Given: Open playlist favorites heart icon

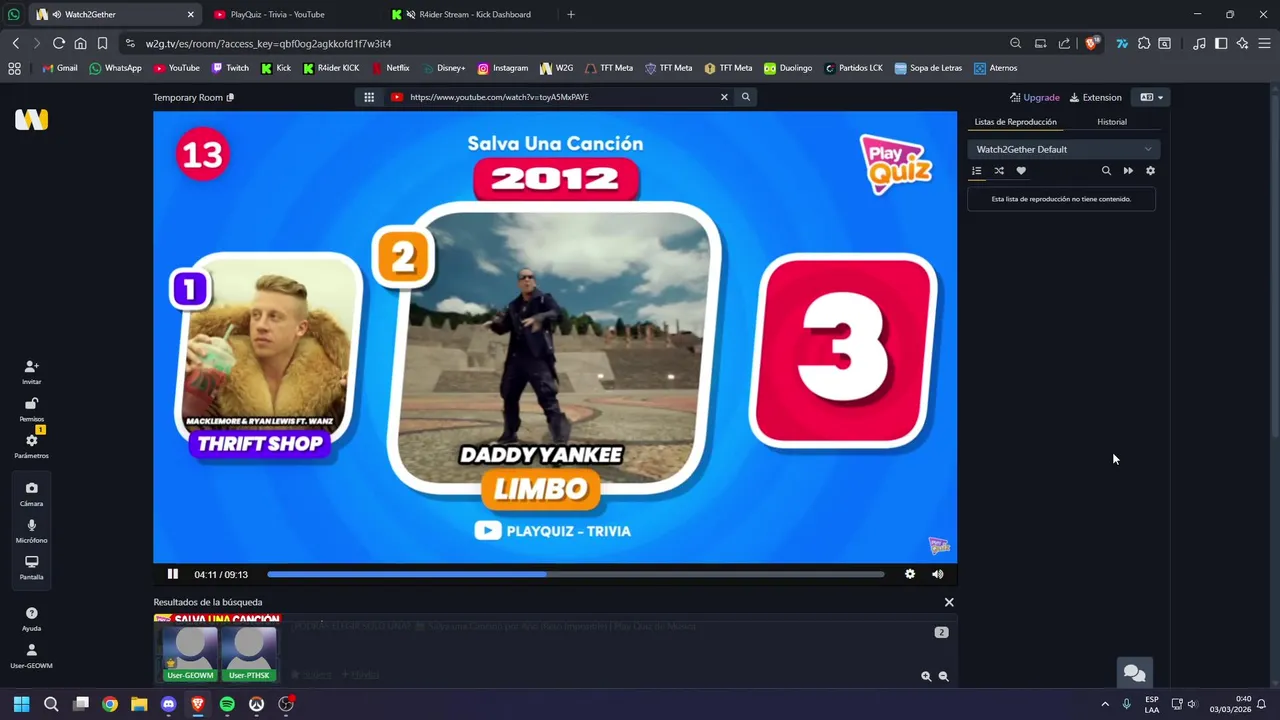Looking at the screenshot, I should [x=1021, y=171].
